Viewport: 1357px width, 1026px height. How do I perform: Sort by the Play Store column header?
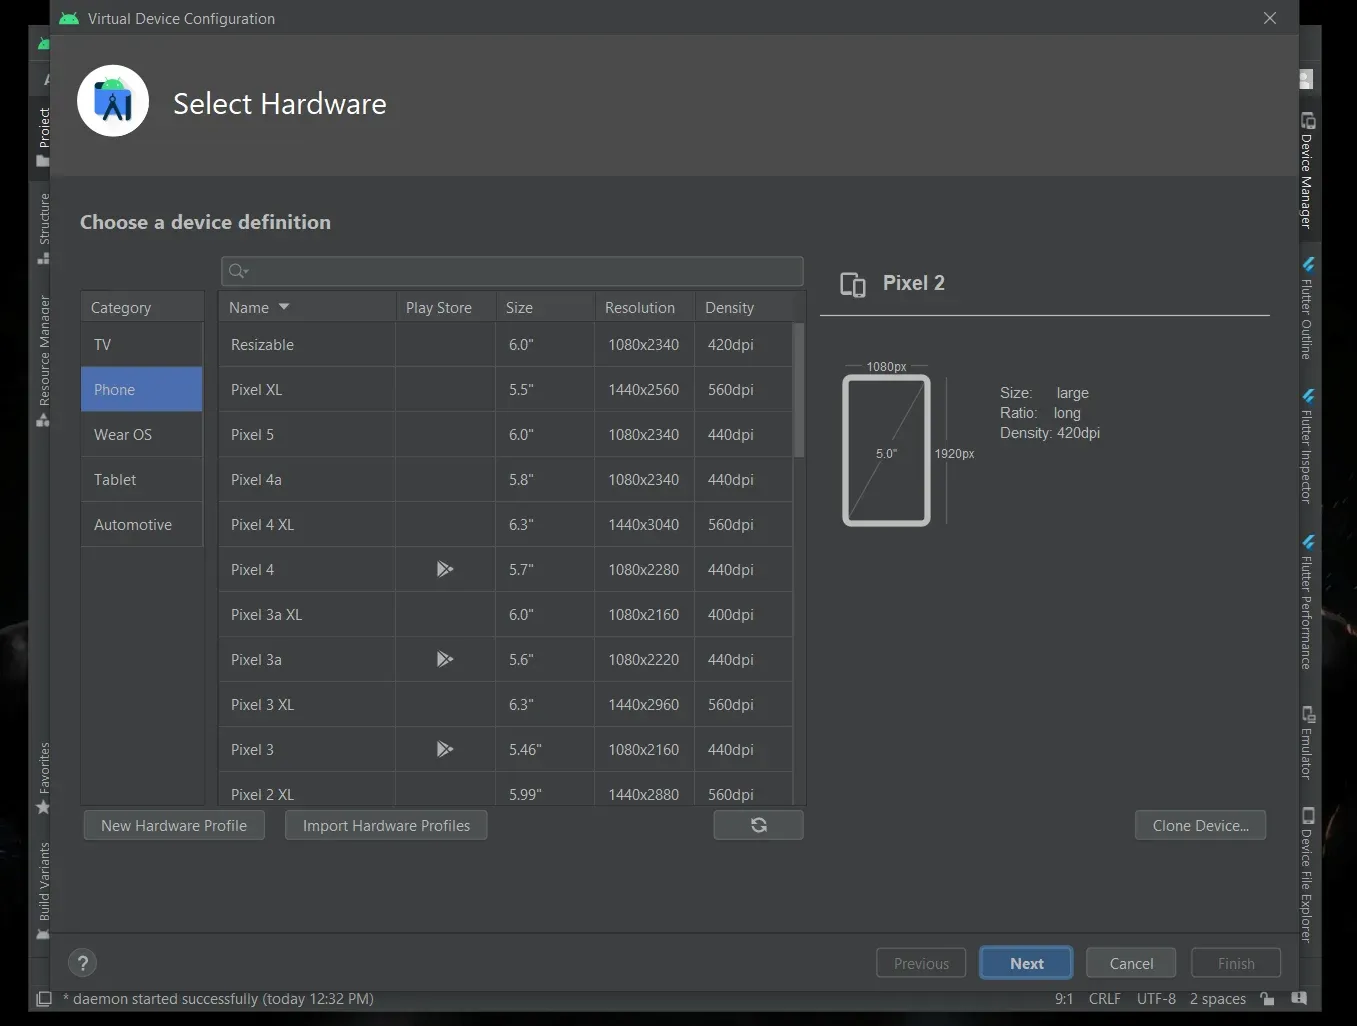point(446,307)
